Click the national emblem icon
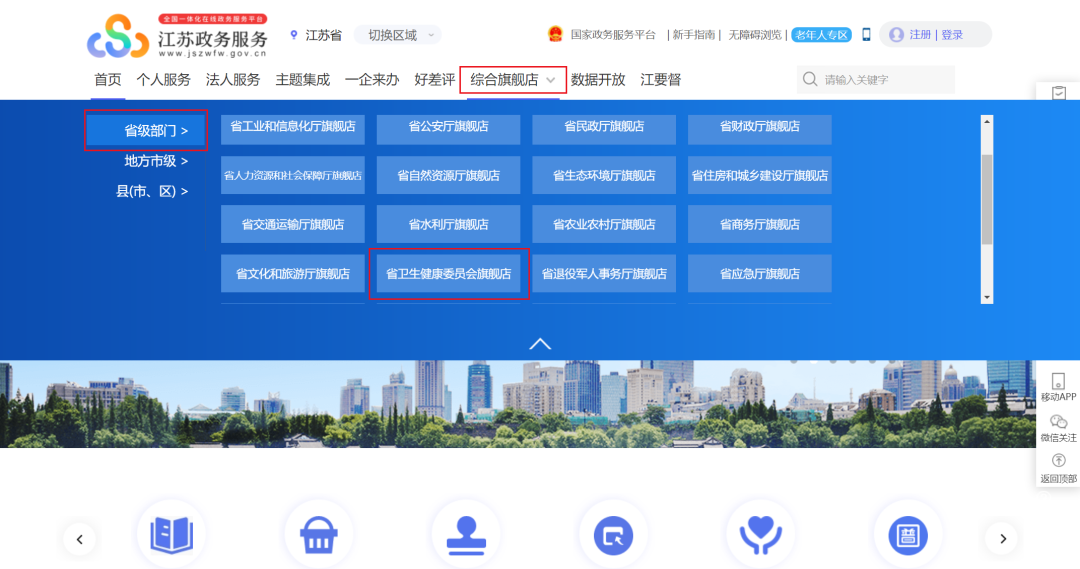 (x=555, y=34)
